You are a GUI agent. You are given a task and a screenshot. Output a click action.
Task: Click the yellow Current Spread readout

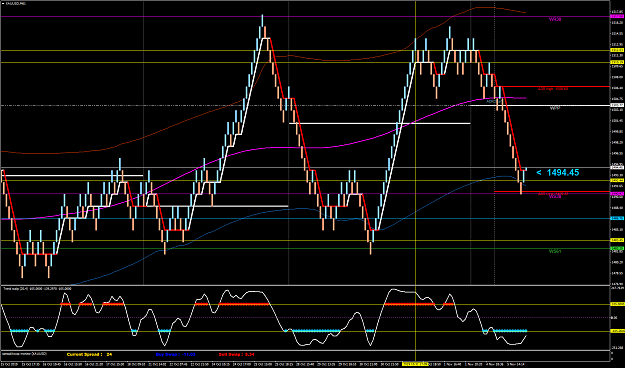[89, 354]
